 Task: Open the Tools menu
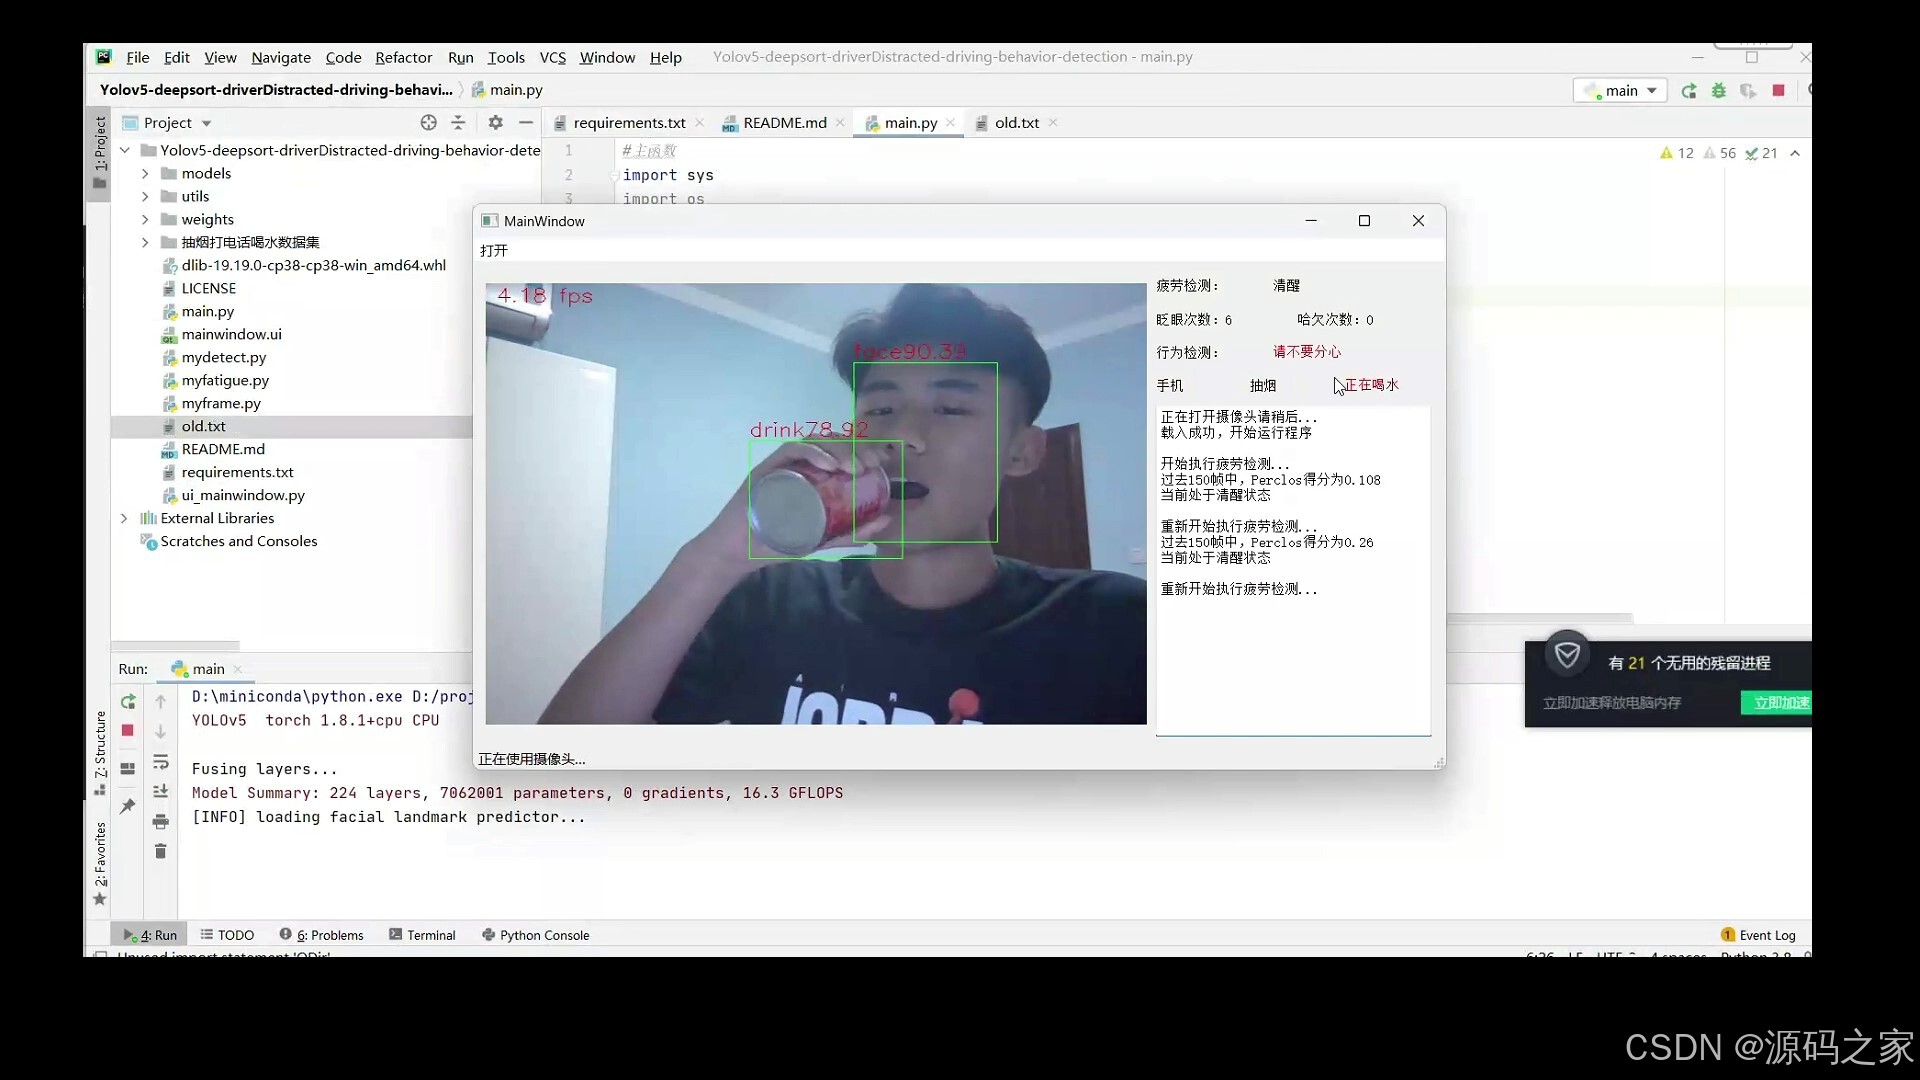(x=507, y=57)
